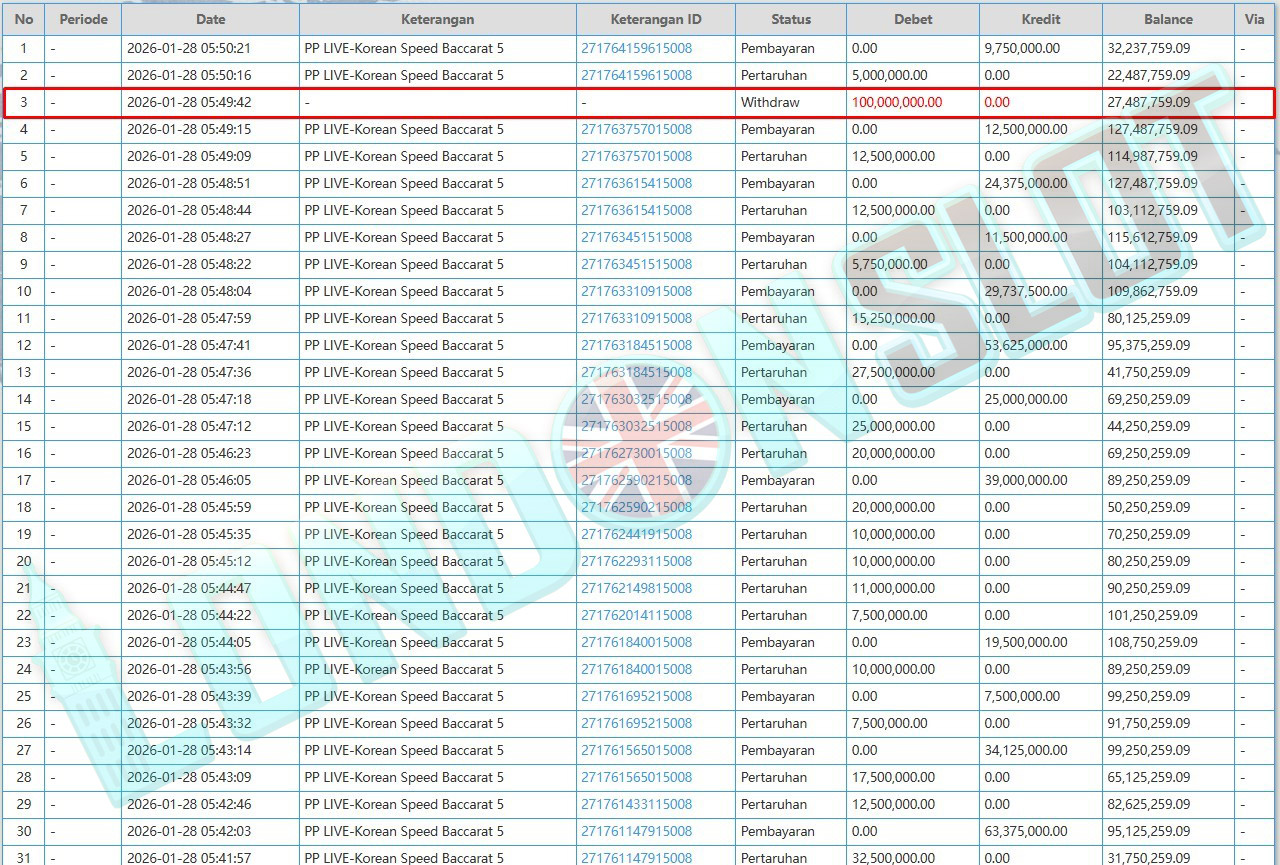Viewport: 1280px width, 865px height.
Task: Open the 271762149815008 transaction link
Action: coord(636,588)
